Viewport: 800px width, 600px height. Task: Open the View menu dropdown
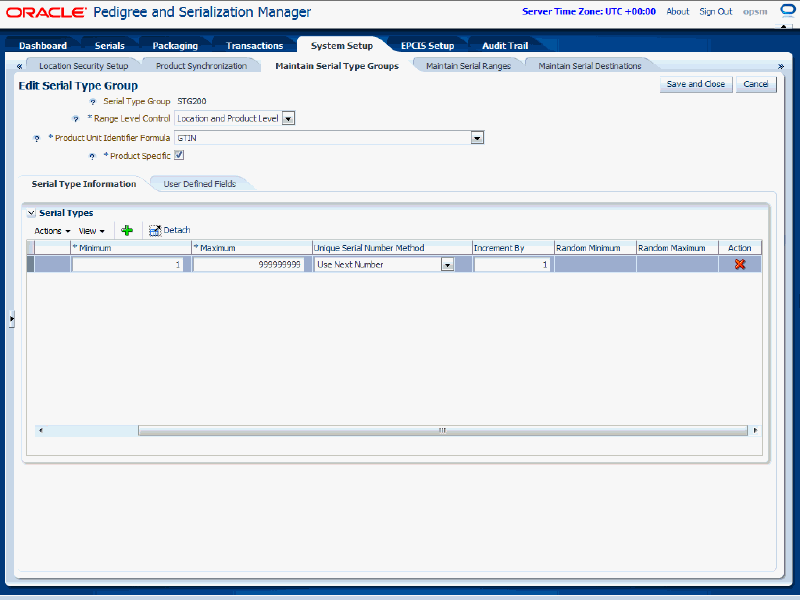pyautogui.click(x=91, y=231)
